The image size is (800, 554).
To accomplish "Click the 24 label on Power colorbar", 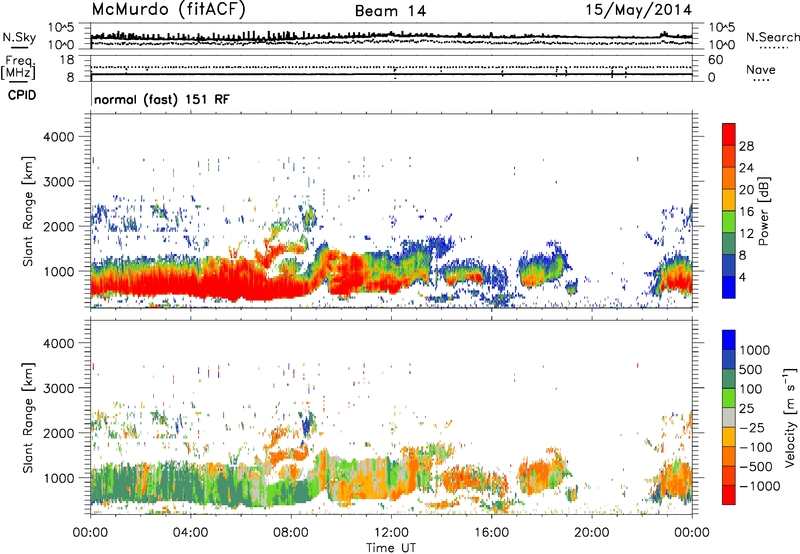I will [x=746, y=168].
